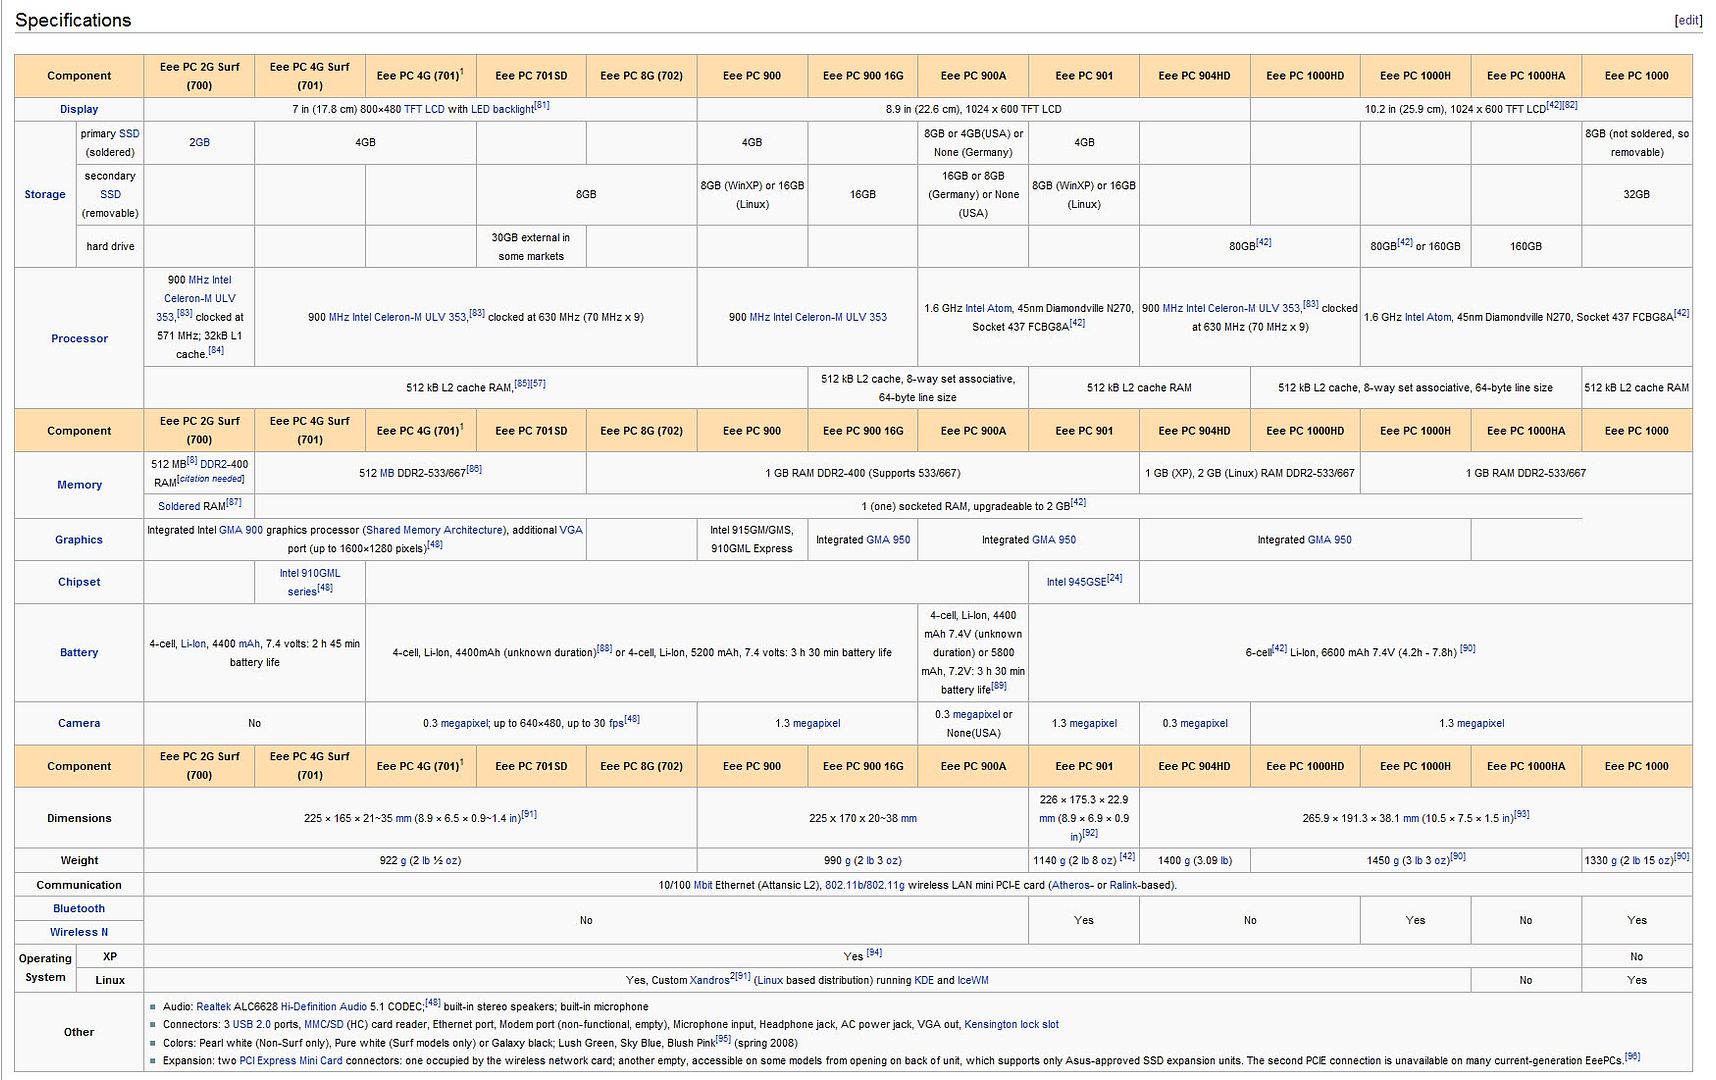Open the Display row header link

click(79, 109)
